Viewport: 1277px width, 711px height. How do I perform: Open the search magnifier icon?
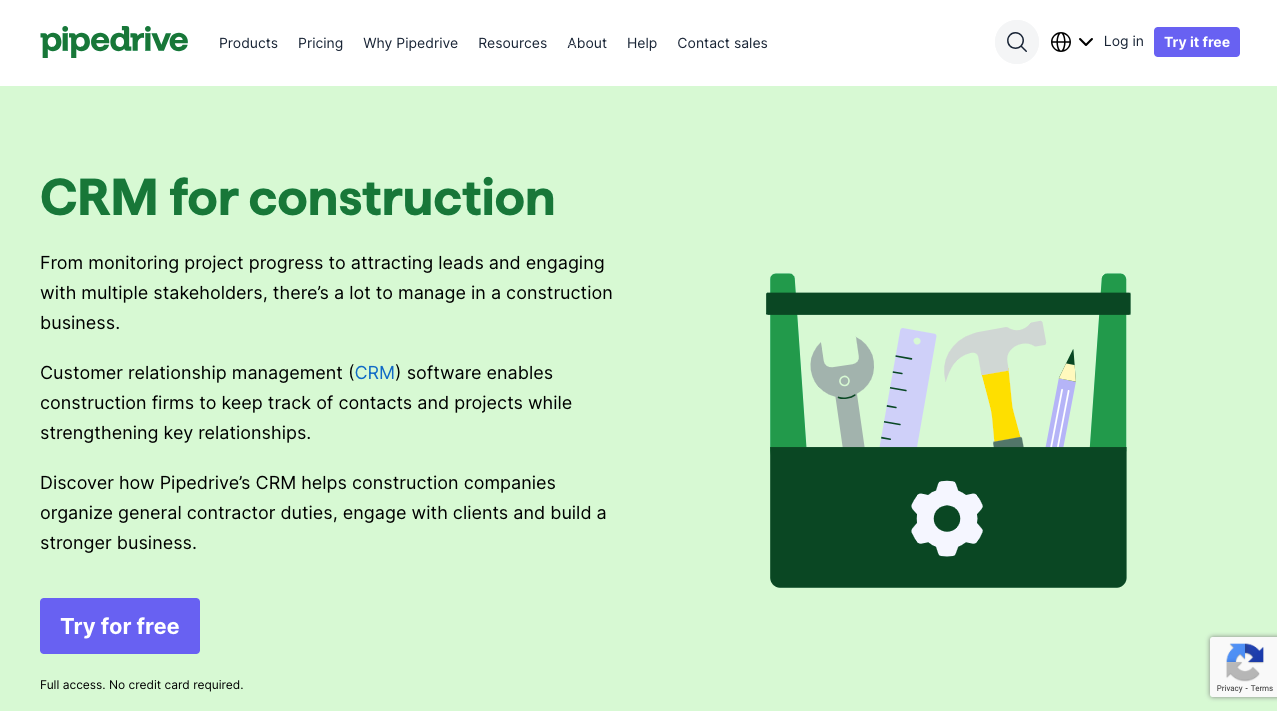(1017, 42)
